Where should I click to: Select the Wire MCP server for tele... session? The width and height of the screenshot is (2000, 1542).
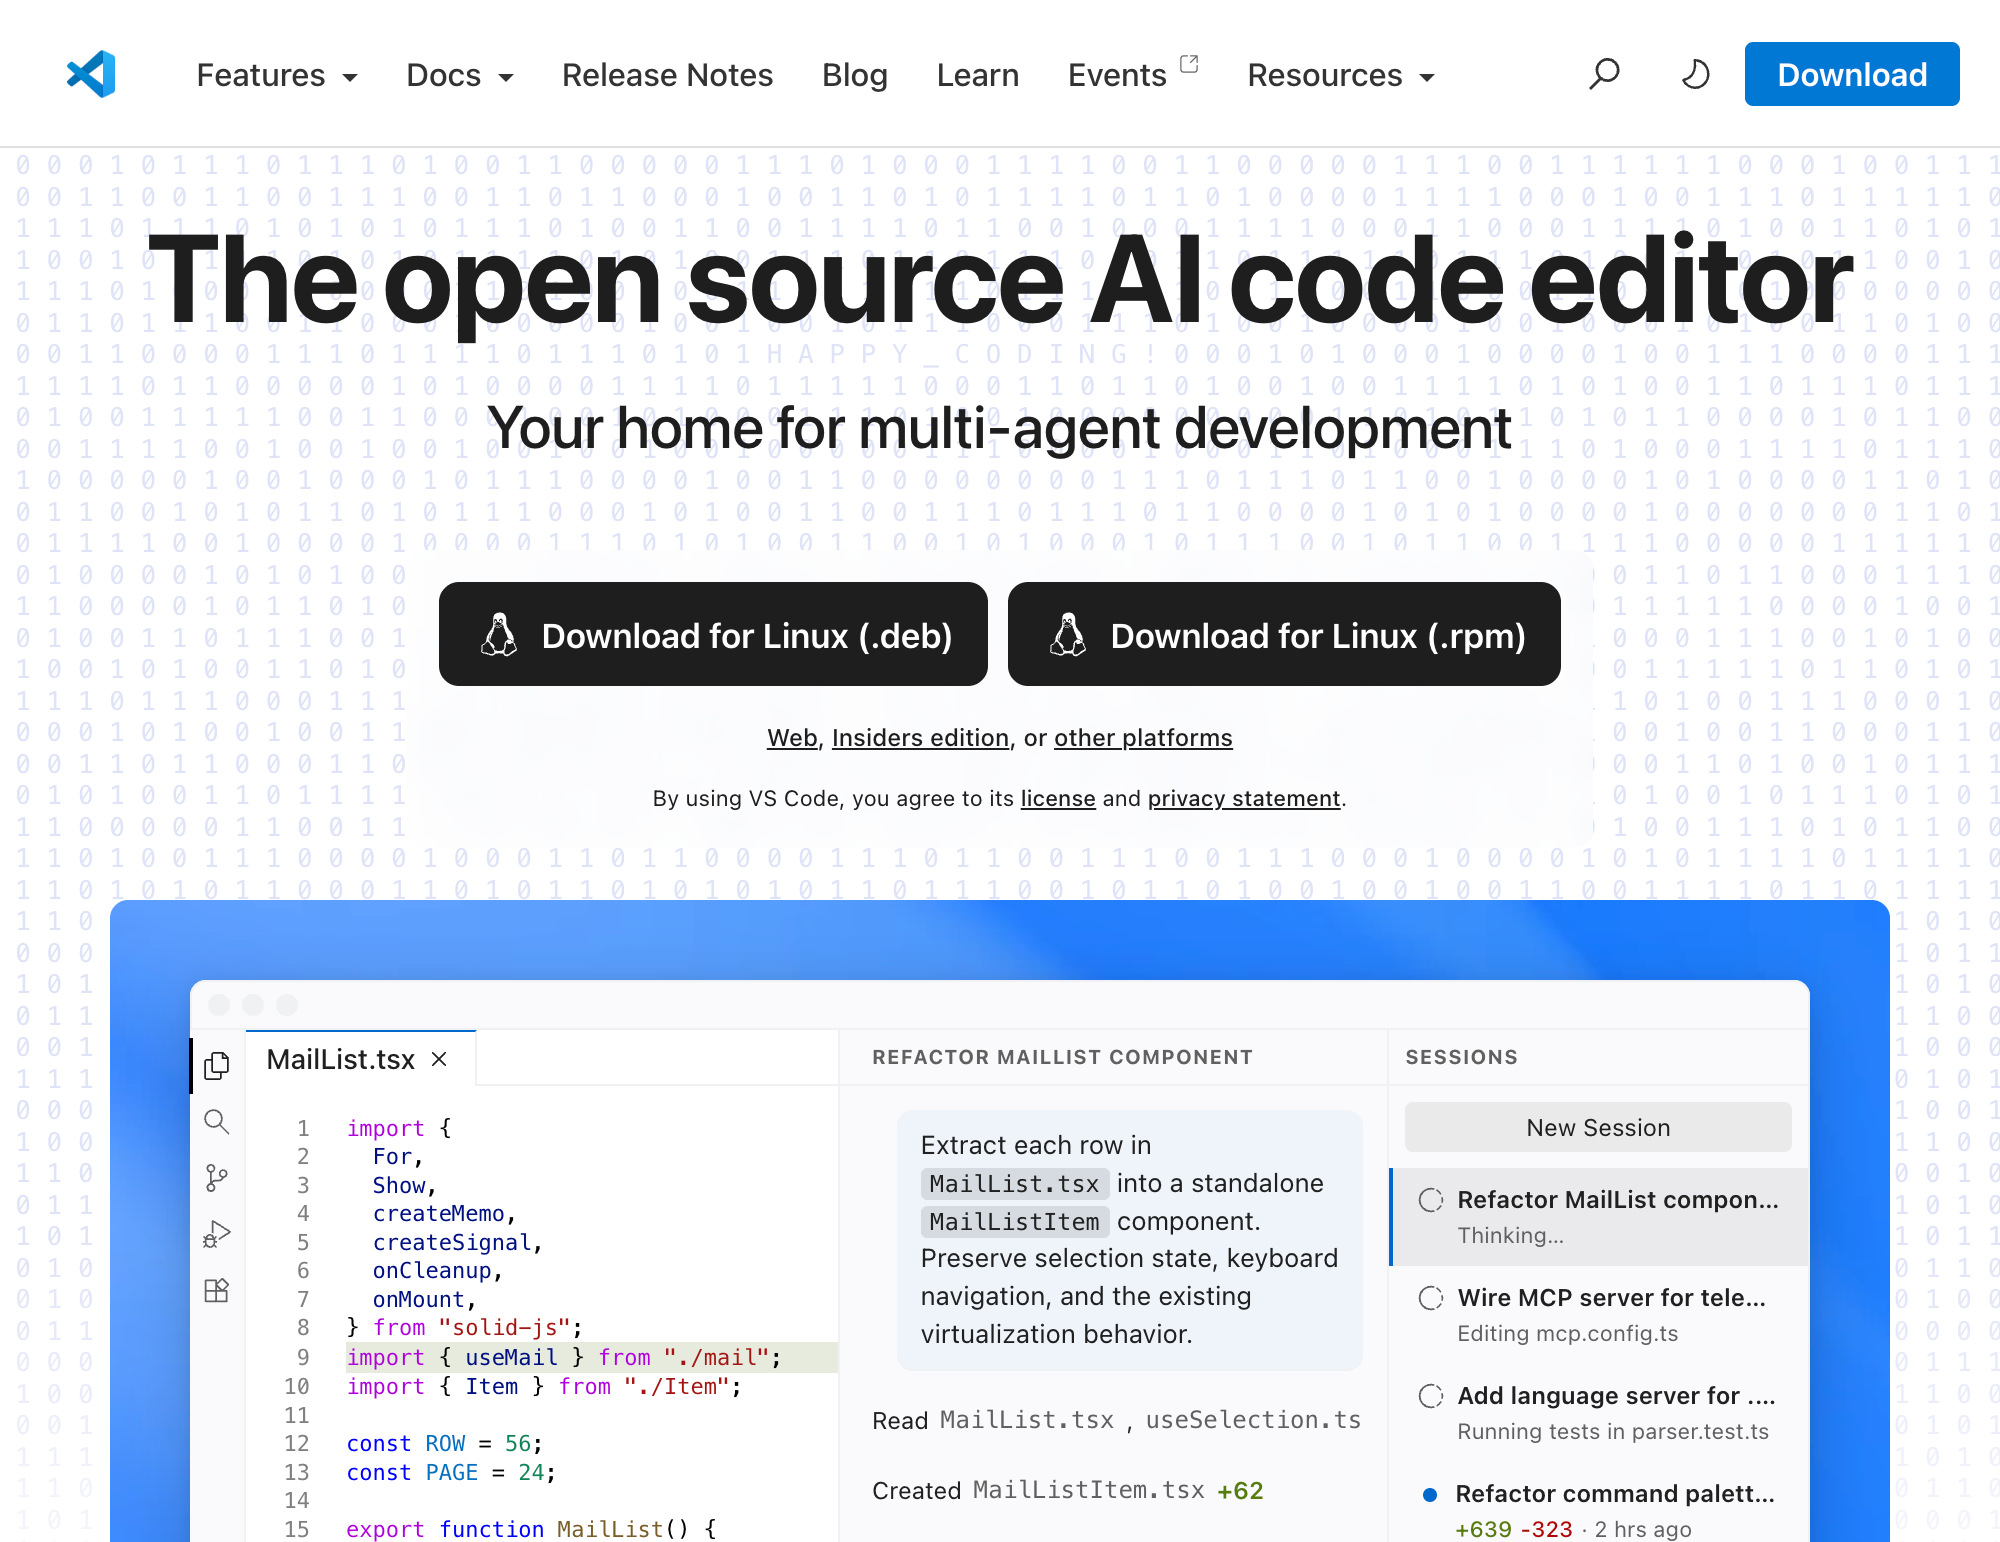click(x=1600, y=1315)
